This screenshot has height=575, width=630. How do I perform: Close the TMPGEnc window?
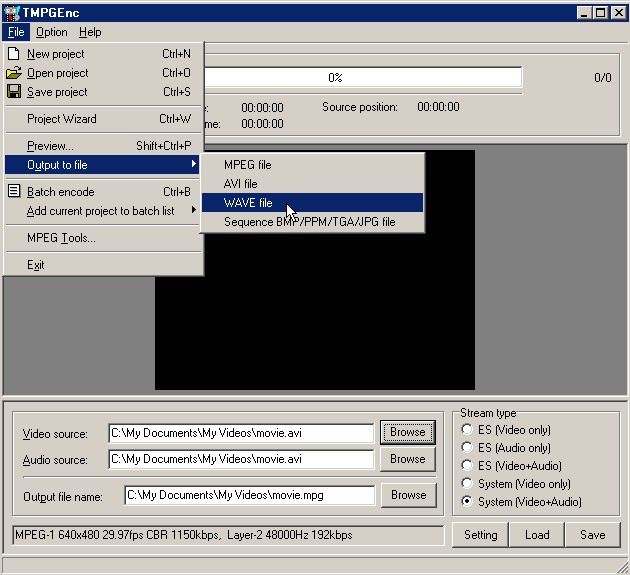618,13
